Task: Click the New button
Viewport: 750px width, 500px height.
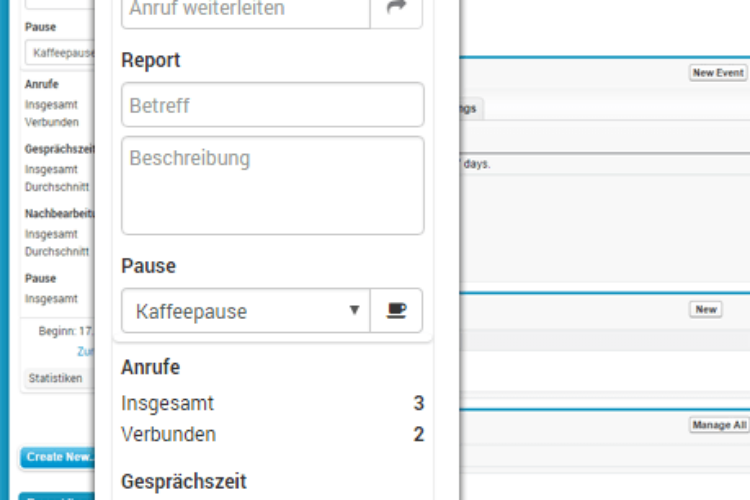Action: (x=706, y=310)
